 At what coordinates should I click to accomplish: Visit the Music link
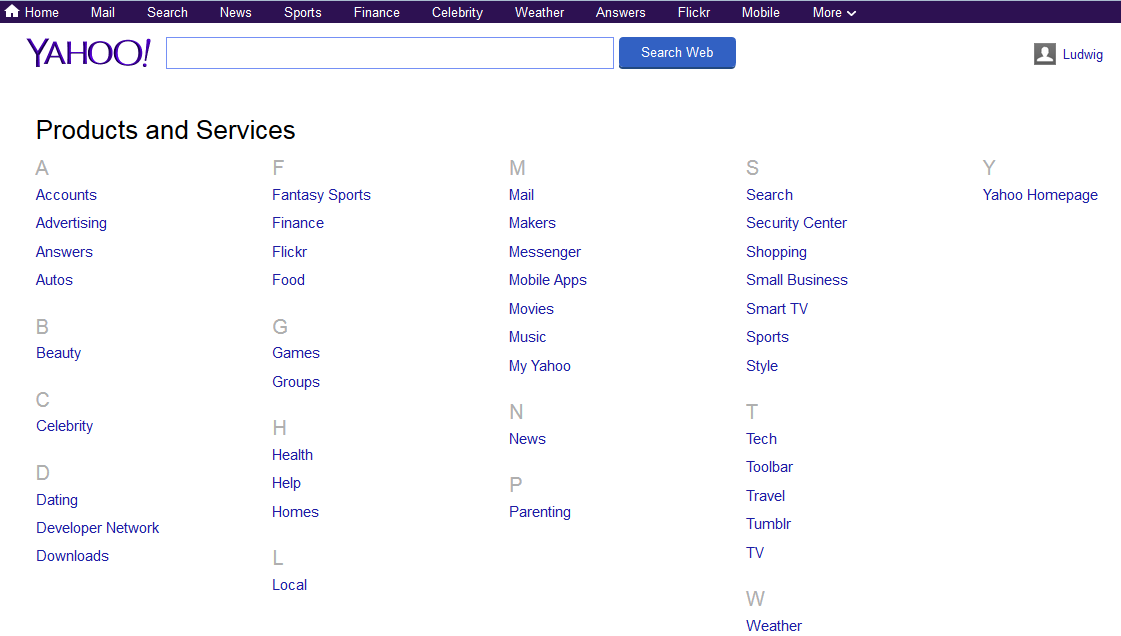528,337
